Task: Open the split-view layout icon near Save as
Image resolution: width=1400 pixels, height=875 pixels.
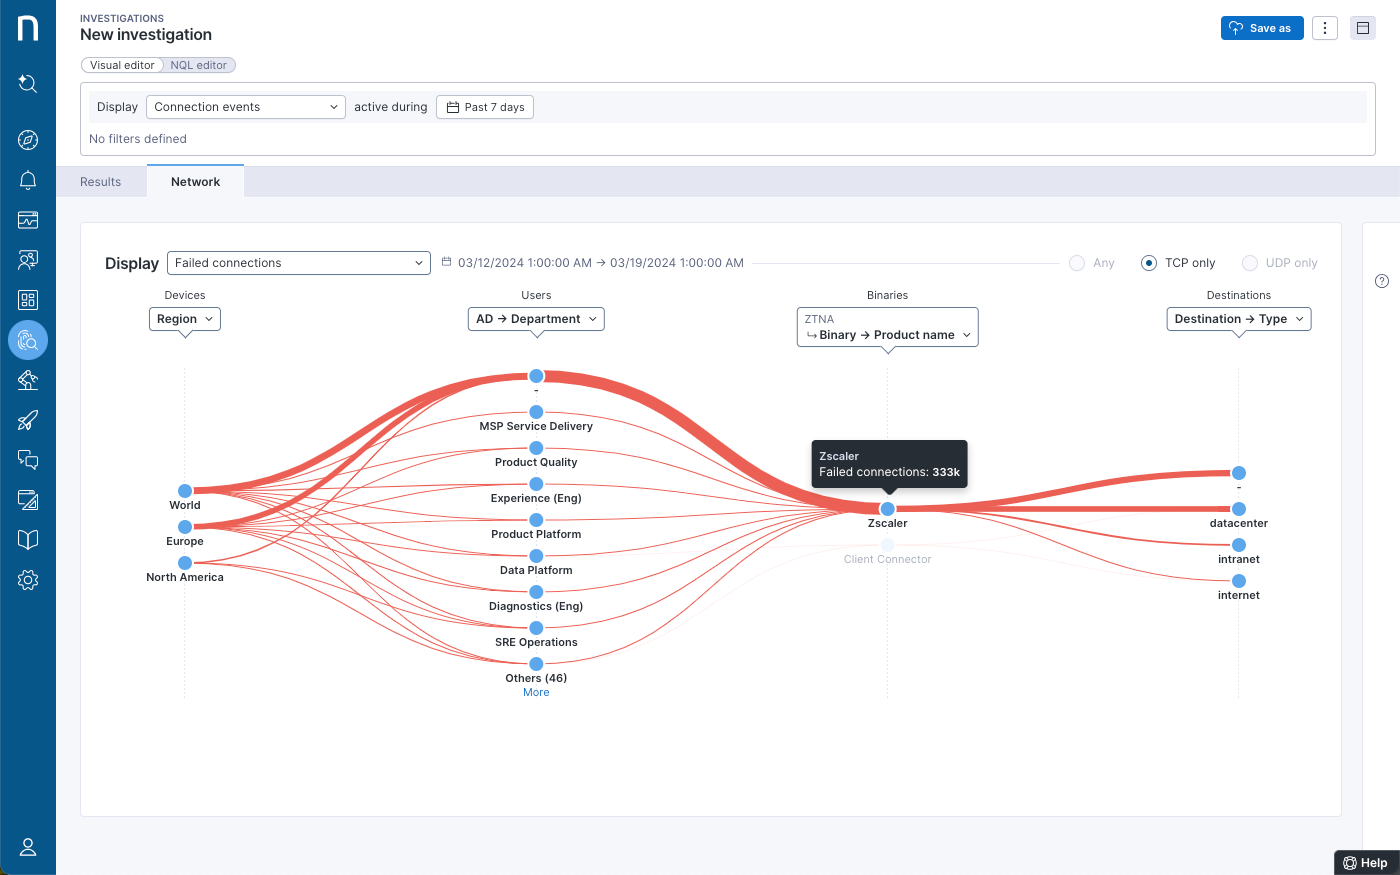Action: [x=1362, y=27]
